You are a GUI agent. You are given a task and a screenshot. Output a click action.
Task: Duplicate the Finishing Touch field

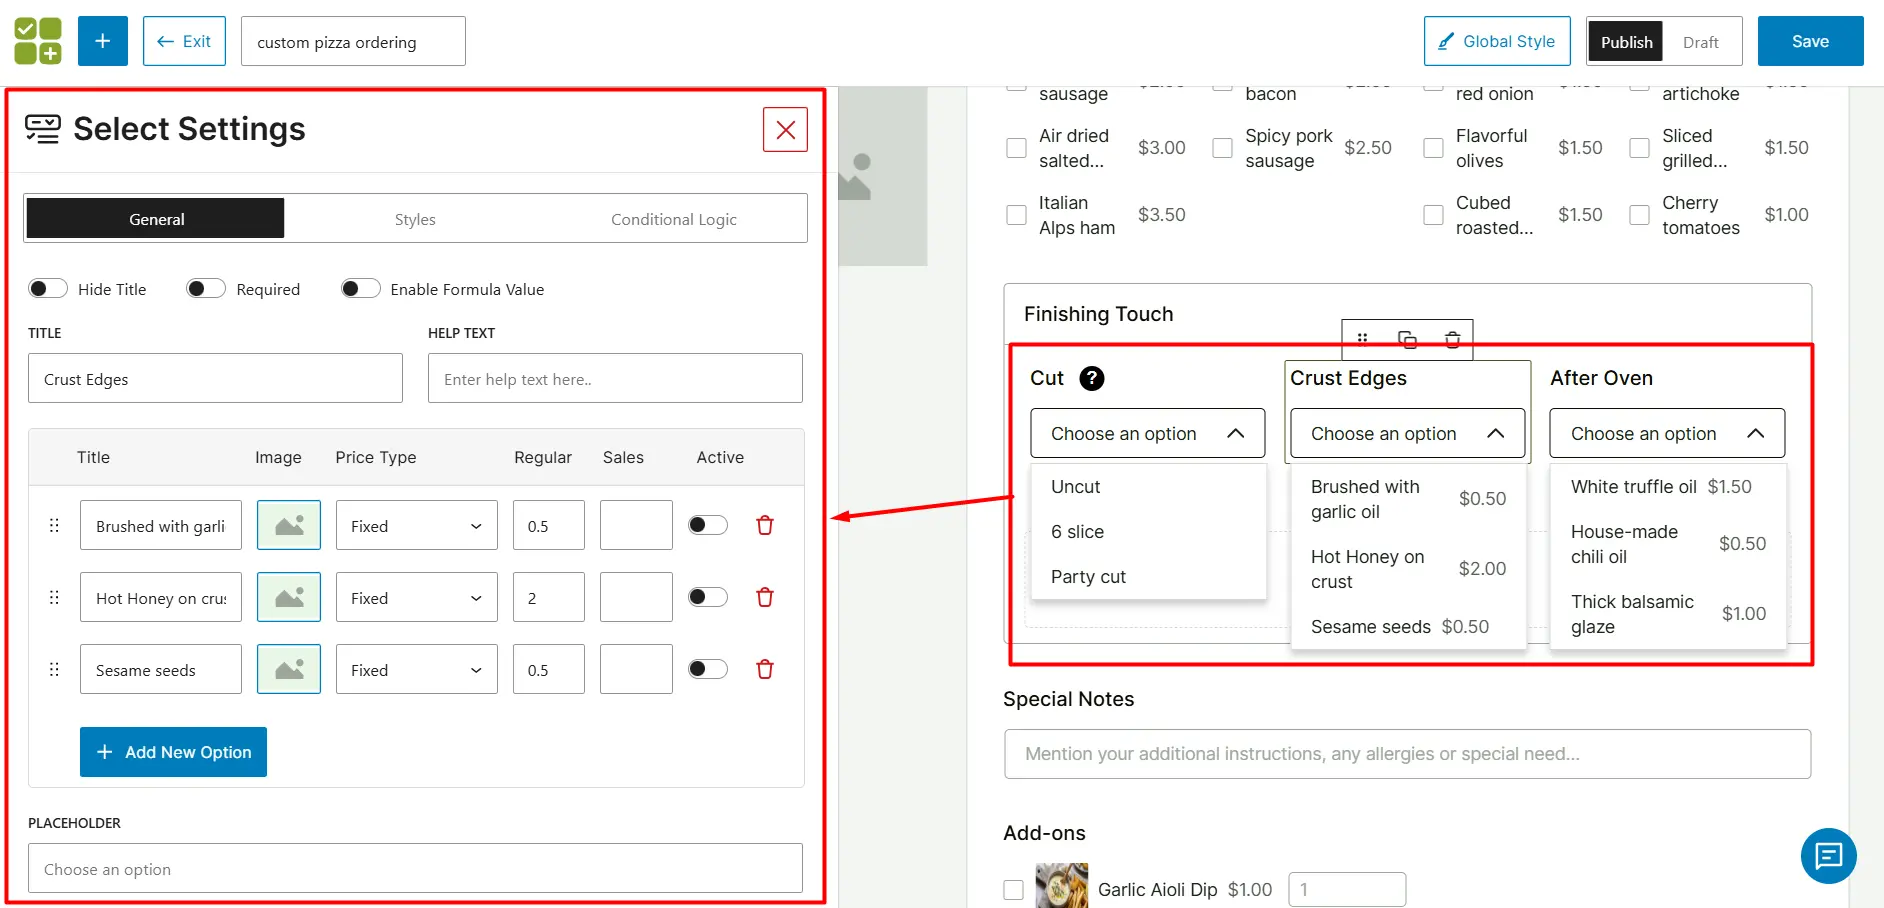(x=1407, y=339)
